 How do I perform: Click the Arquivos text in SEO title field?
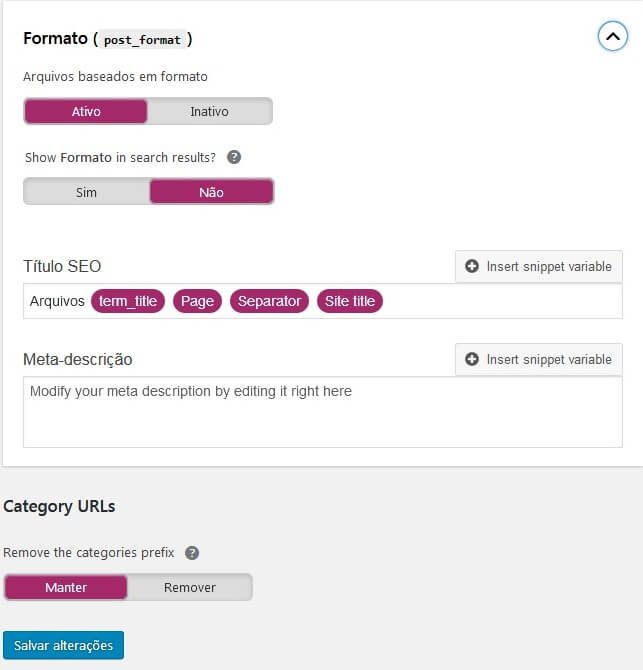pos(57,301)
